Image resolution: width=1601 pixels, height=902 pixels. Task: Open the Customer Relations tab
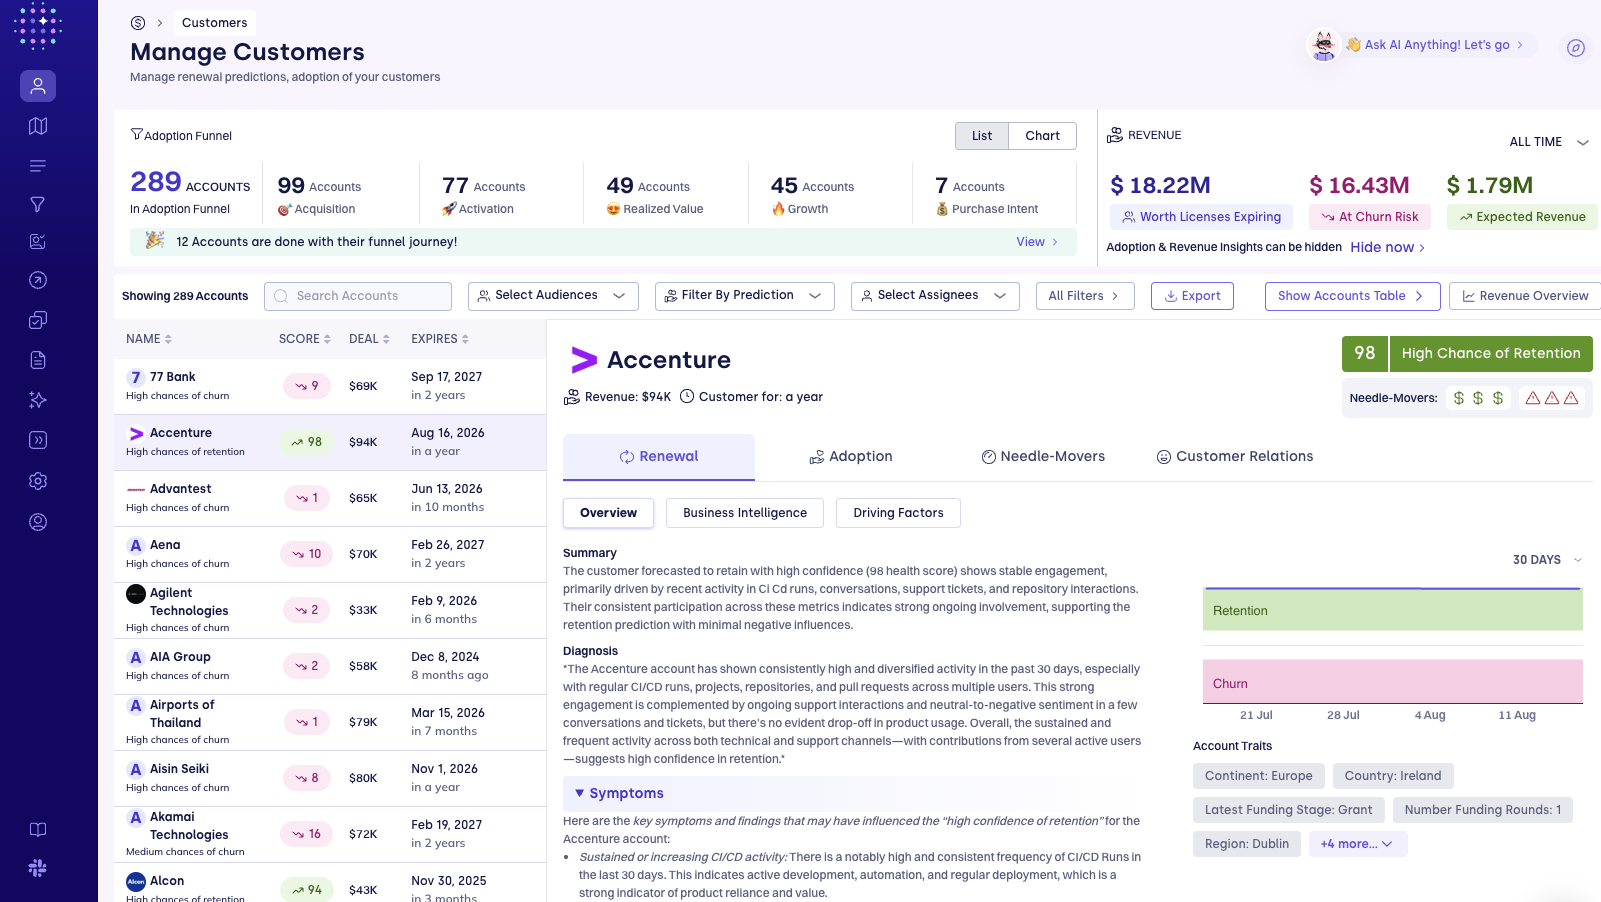tap(1235, 457)
